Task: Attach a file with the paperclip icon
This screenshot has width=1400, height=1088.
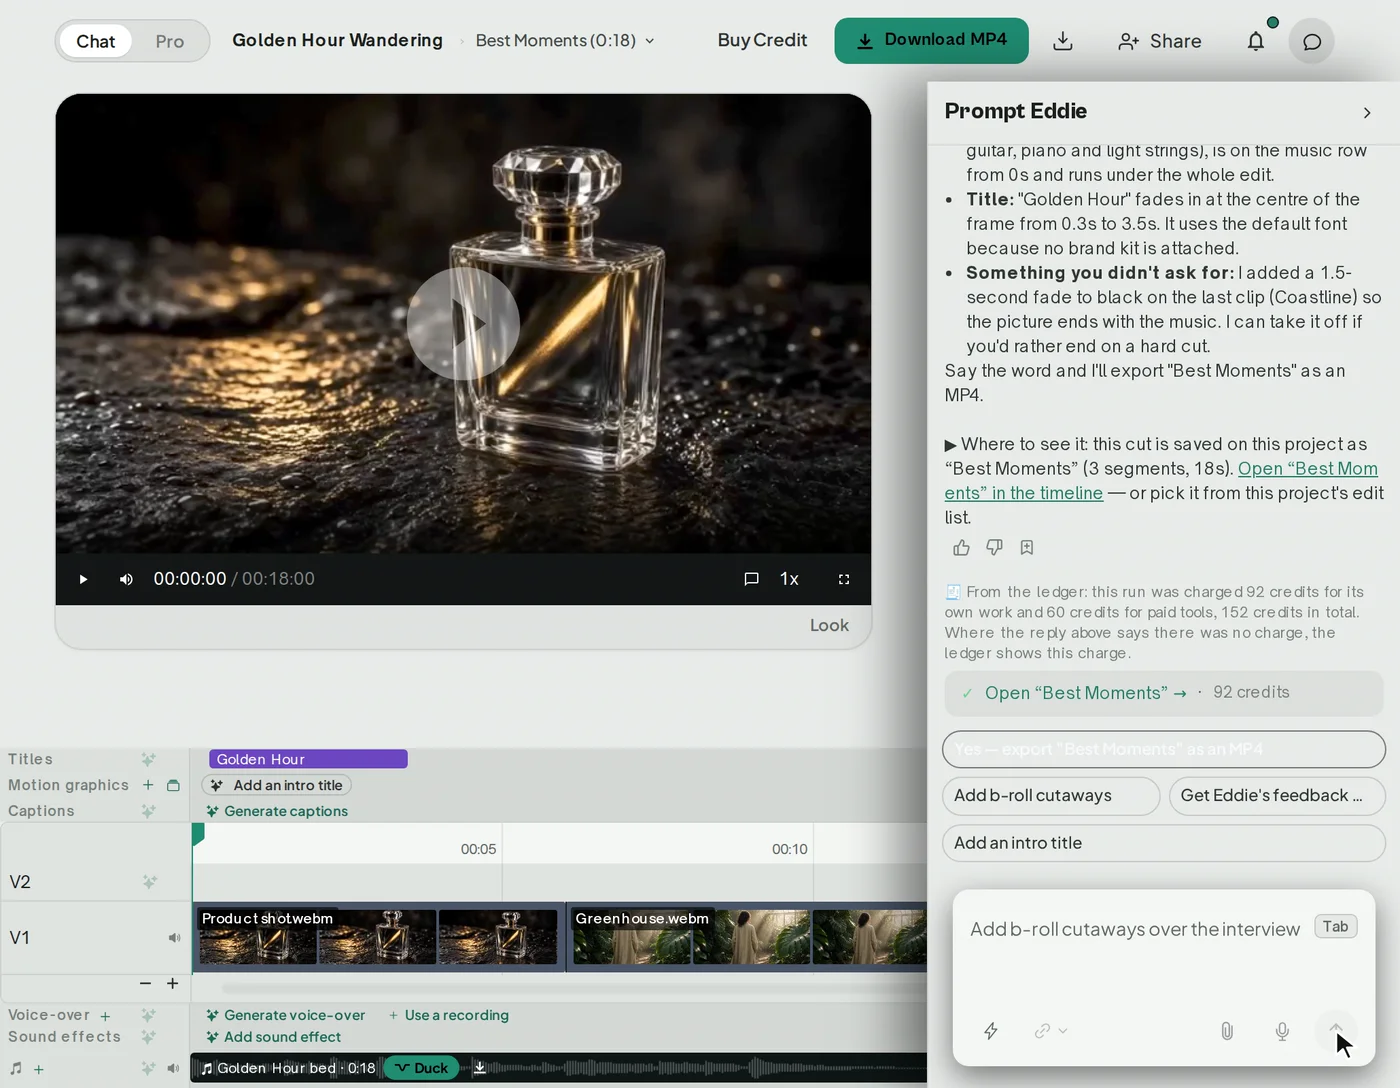Action: pos(1227,1031)
